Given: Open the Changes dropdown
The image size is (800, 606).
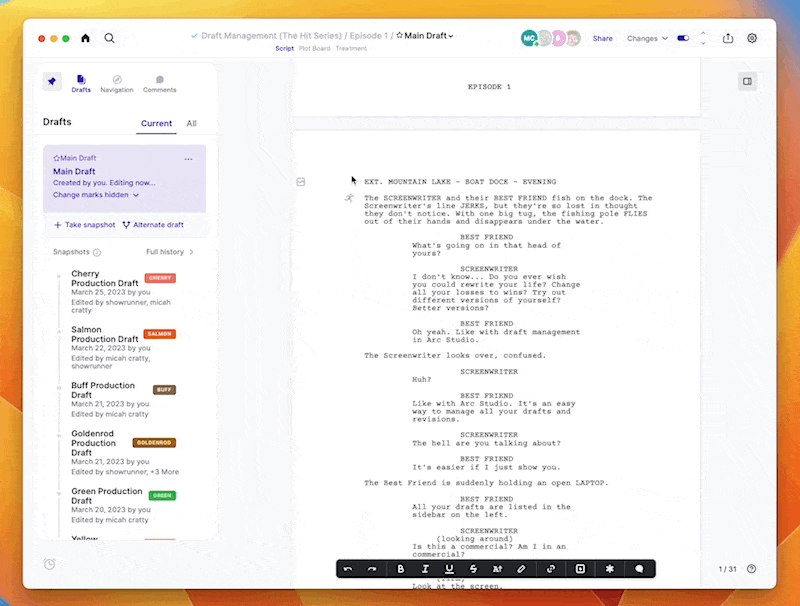Looking at the screenshot, I should [x=647, y=38].
